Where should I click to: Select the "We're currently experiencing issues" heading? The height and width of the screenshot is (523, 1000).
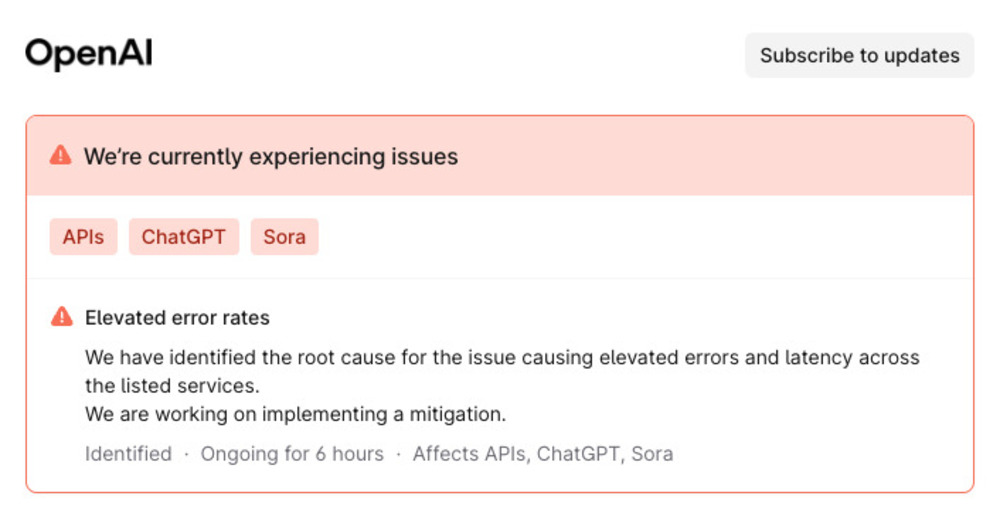(270, 157)
